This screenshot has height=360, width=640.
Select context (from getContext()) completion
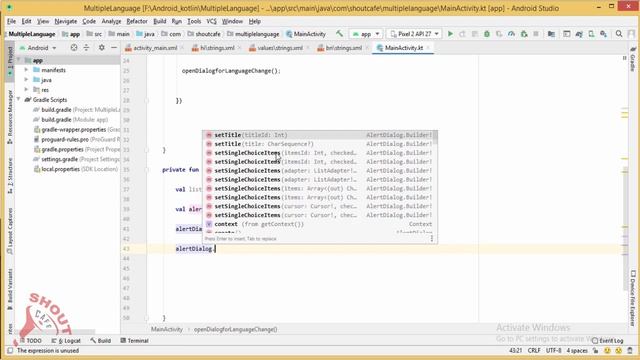(x=319, y=224)
